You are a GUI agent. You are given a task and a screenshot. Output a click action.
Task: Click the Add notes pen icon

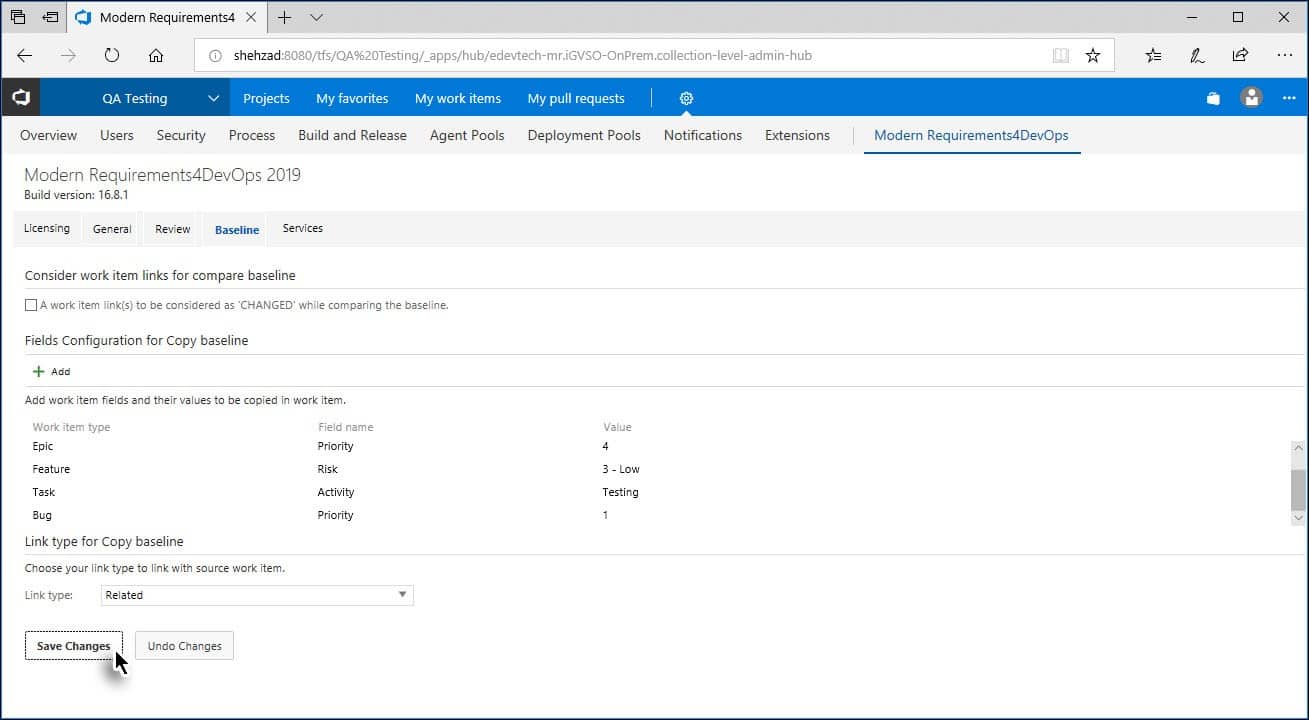[1197, 56]
